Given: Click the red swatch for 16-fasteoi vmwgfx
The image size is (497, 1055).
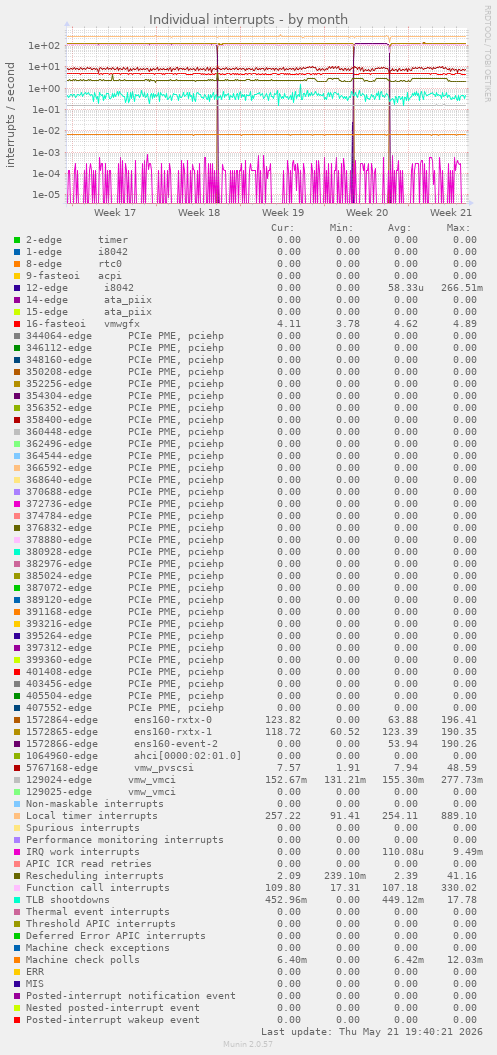Looking at the screenshot, I should pyautogui.click(x=17, y=324).
